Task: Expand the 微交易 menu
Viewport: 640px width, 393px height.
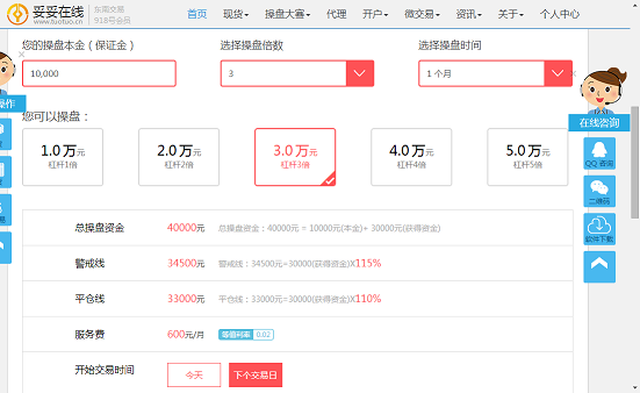Action: point(422,14)
